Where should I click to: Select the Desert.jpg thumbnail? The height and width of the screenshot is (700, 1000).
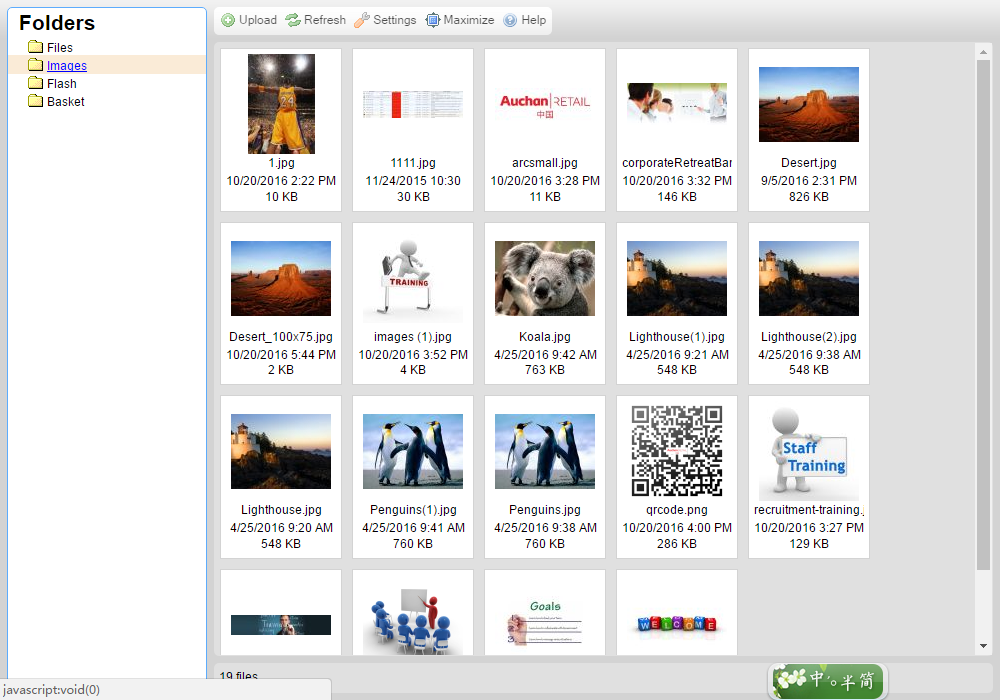click(809, 104)
